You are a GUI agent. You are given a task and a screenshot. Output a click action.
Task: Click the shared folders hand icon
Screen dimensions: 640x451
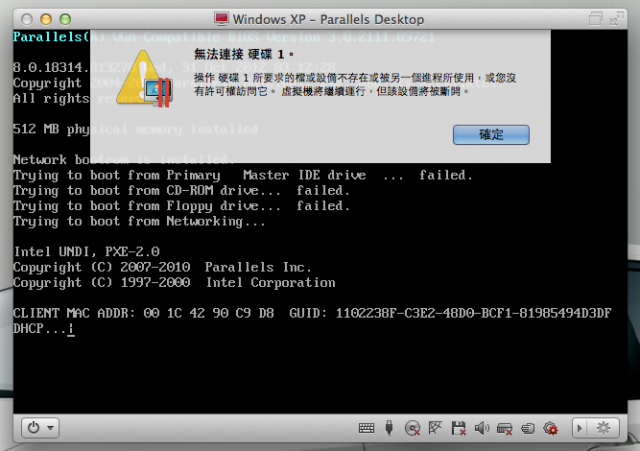coord(528,429)
